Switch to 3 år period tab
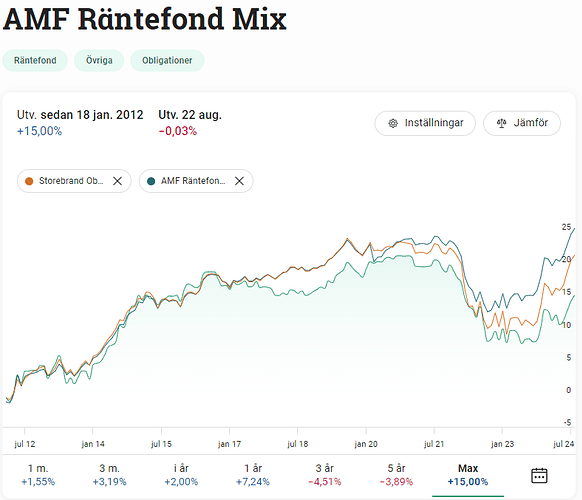The height and width of the screenshot is (500, 582). coord(324,475)
